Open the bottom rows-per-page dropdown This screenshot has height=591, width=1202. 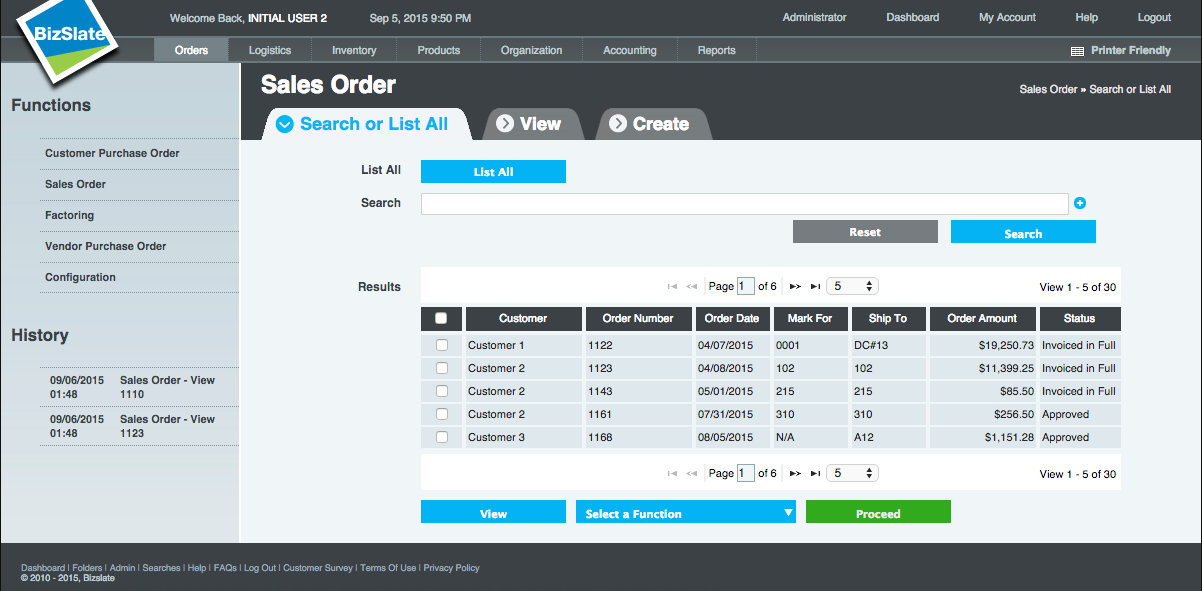coord(853,474)
